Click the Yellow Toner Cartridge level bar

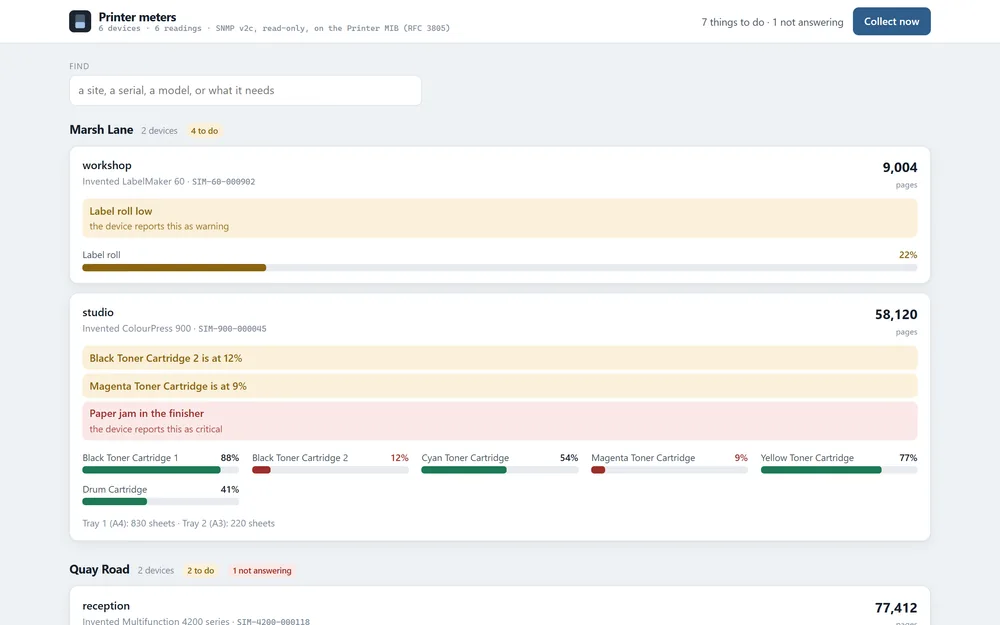839,470
